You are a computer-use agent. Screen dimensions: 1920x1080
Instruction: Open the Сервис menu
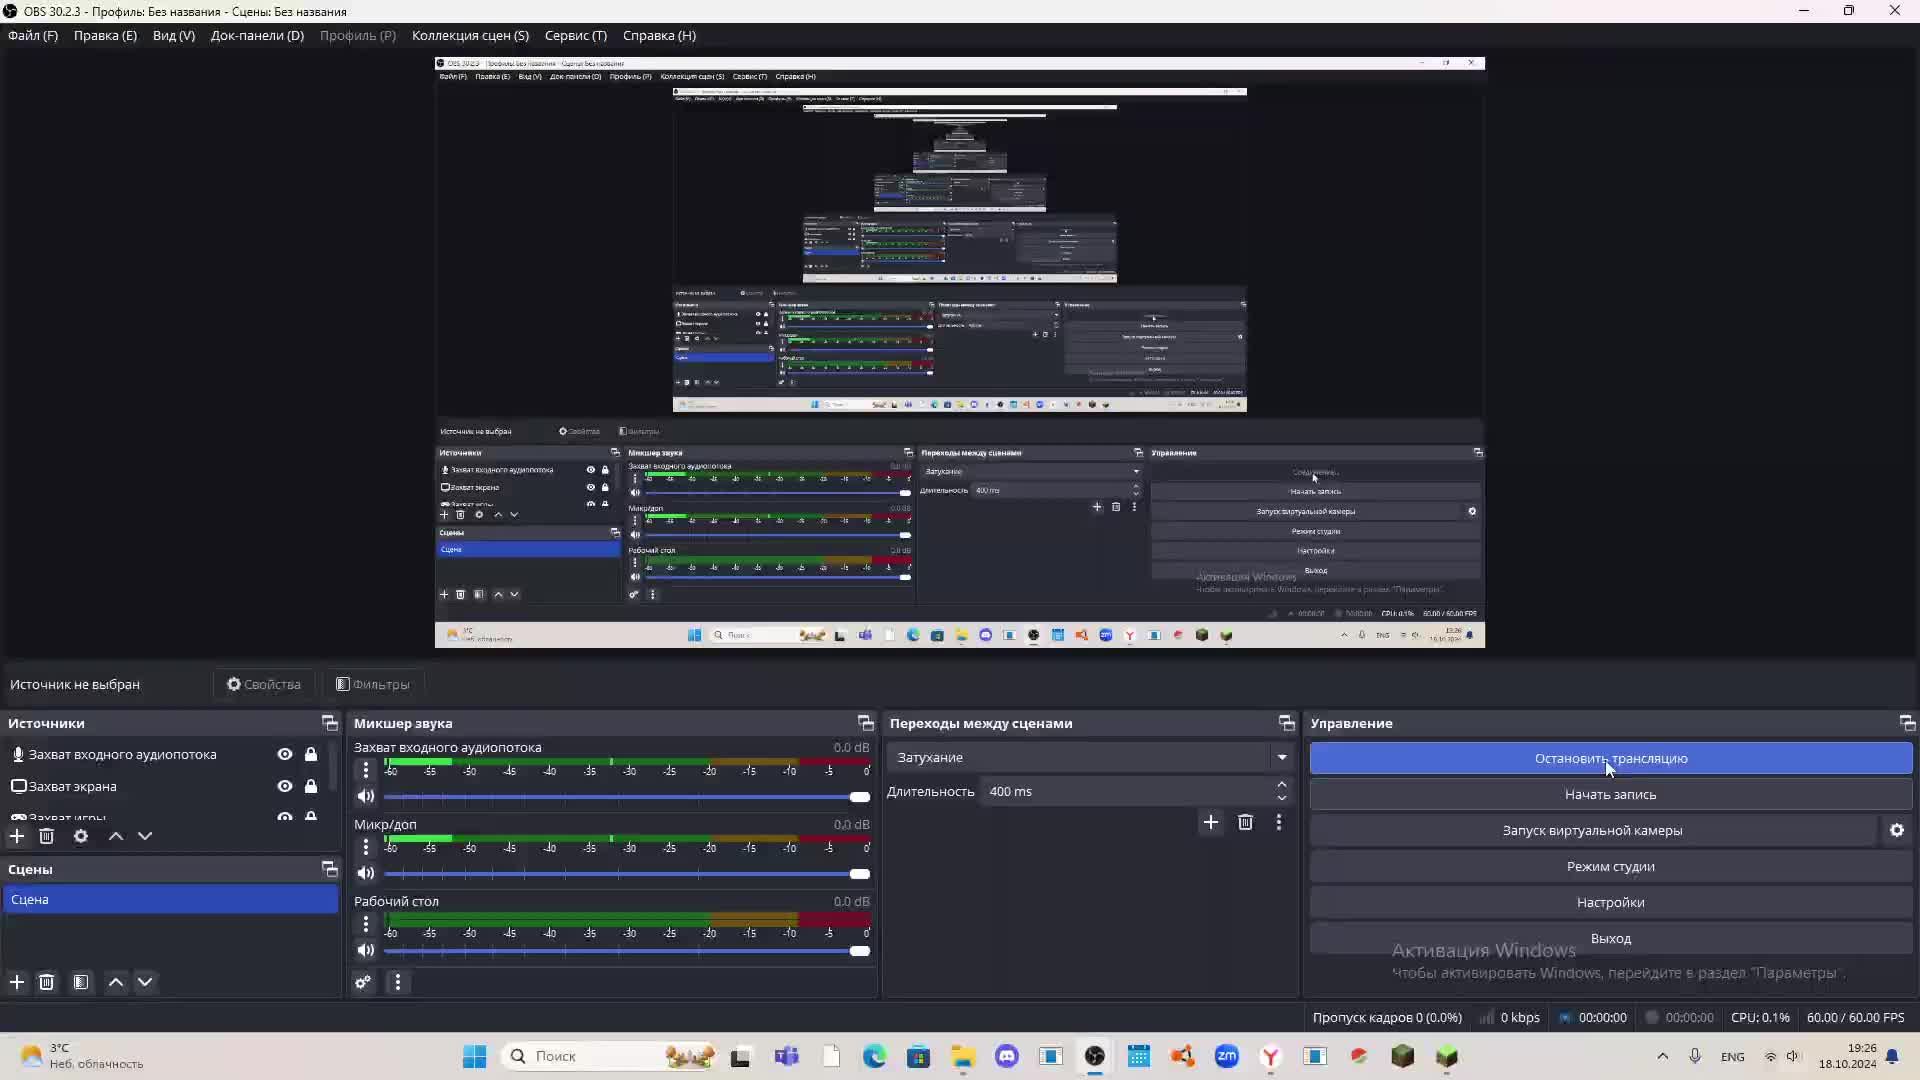coord(575,35)
